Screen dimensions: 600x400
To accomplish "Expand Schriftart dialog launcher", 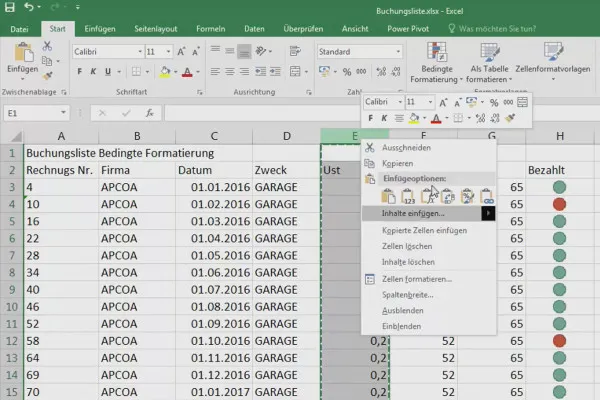I will click(199, 92).
